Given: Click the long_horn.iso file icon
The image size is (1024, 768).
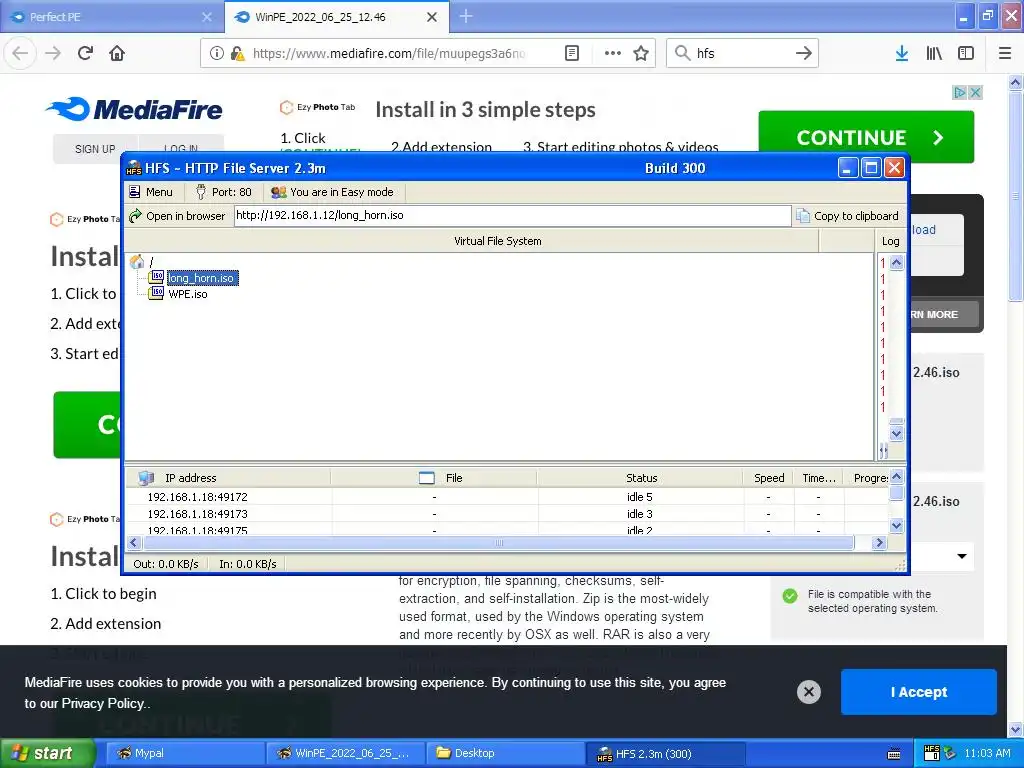Looking at the screenshot, I should pos(157,277).
